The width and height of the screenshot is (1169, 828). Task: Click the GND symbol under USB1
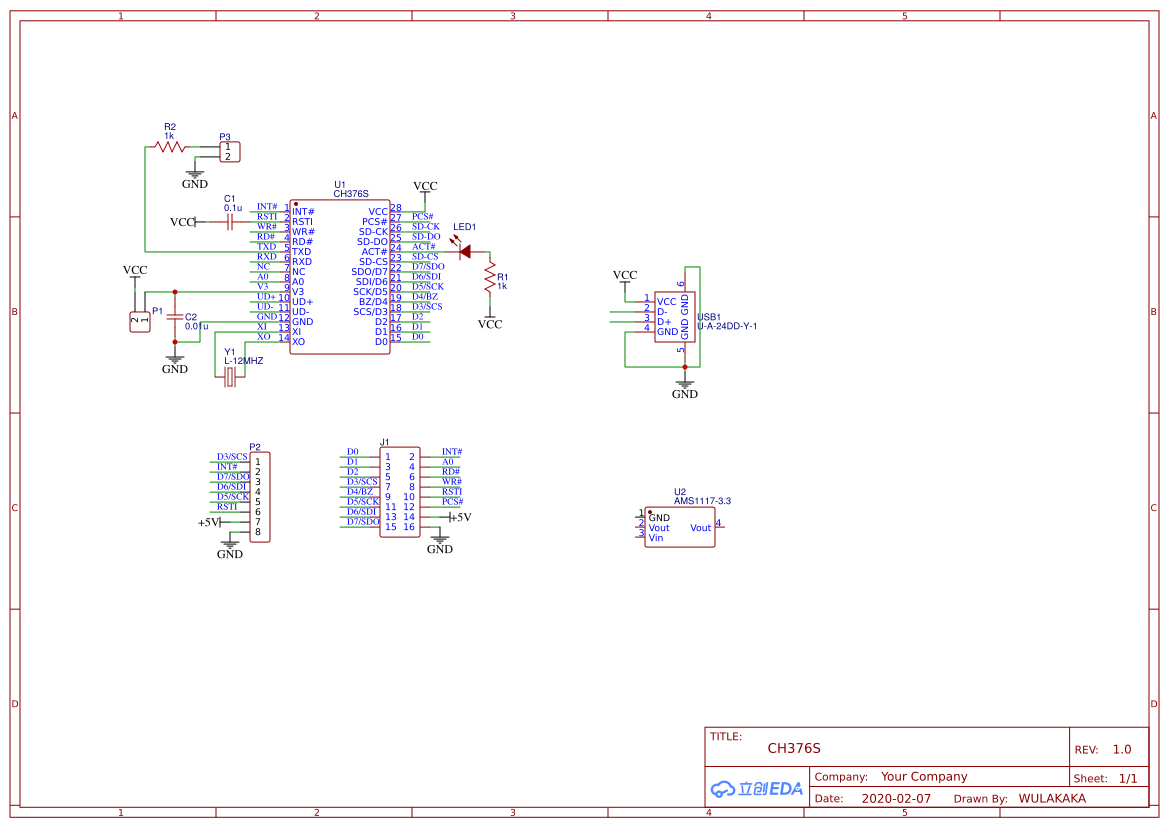pyautogui.click(x=684, y=389)
